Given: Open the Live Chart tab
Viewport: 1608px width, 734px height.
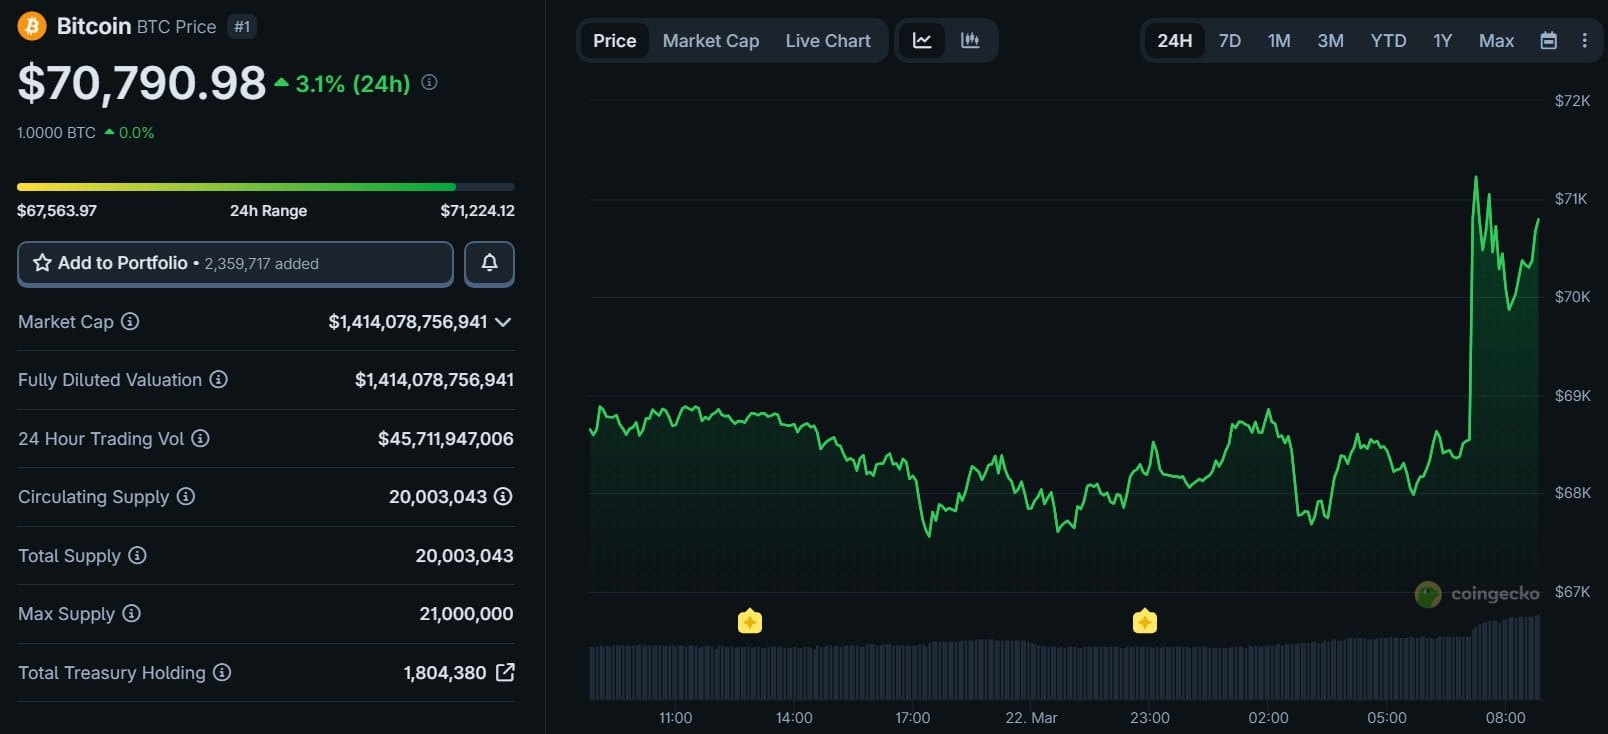Looking at the screenshot, I should [827, 41].
